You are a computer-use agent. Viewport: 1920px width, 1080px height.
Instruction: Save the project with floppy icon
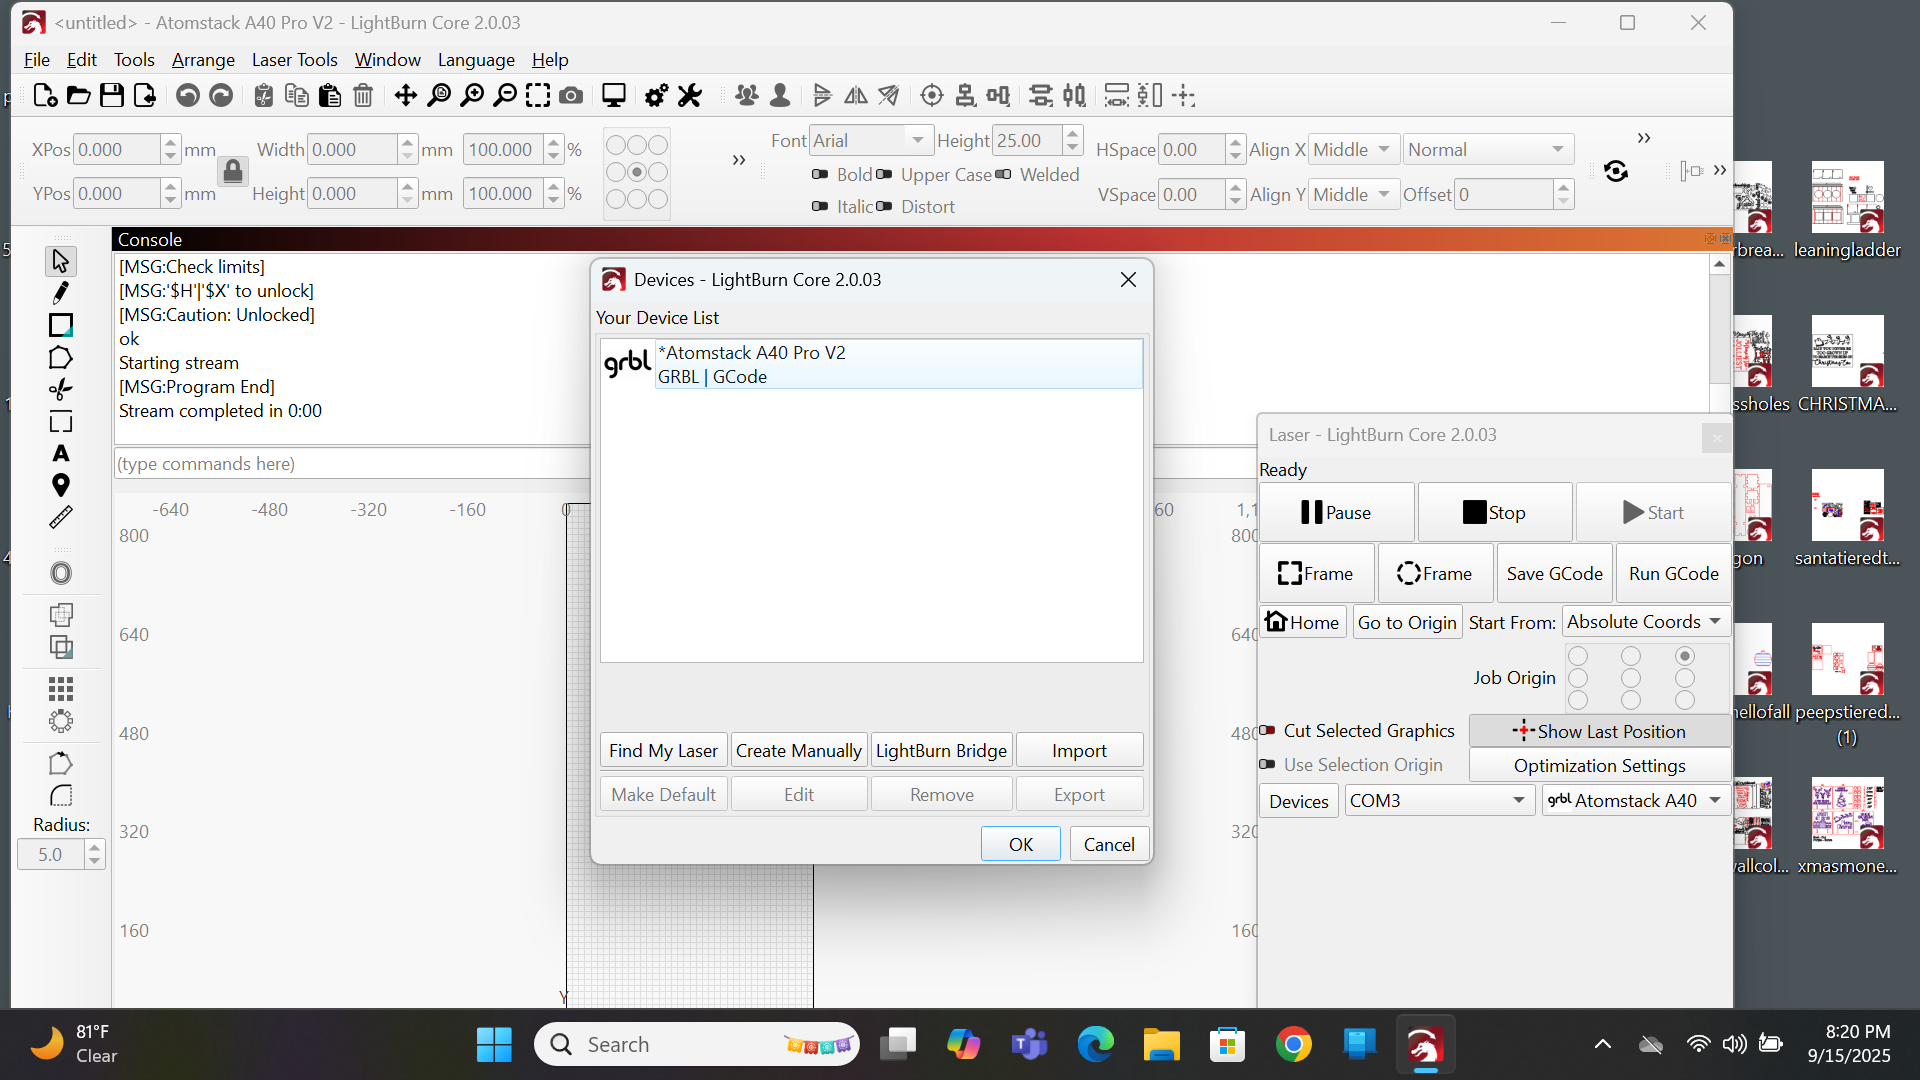coord(112,96)
